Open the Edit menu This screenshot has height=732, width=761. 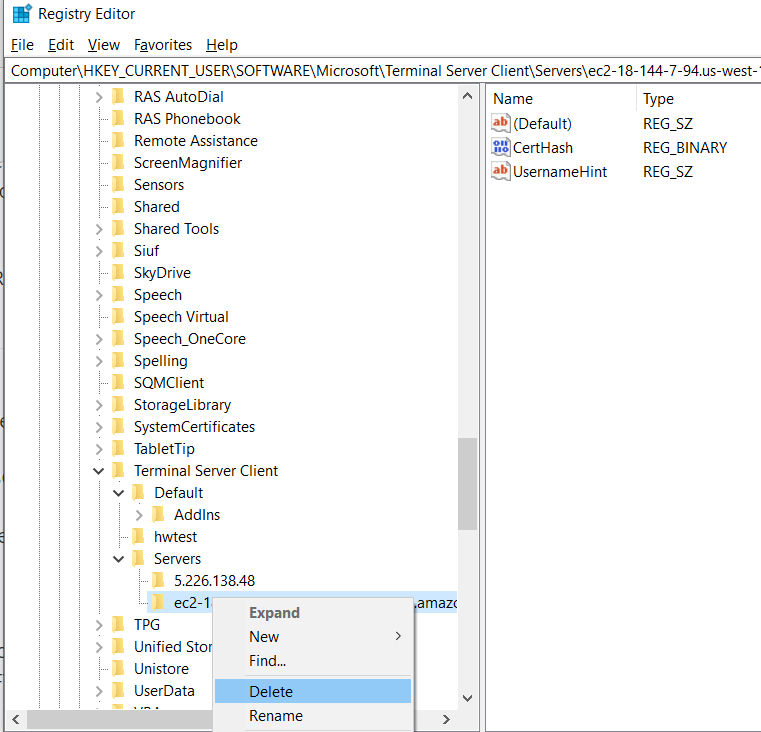(x=61, y=45)
